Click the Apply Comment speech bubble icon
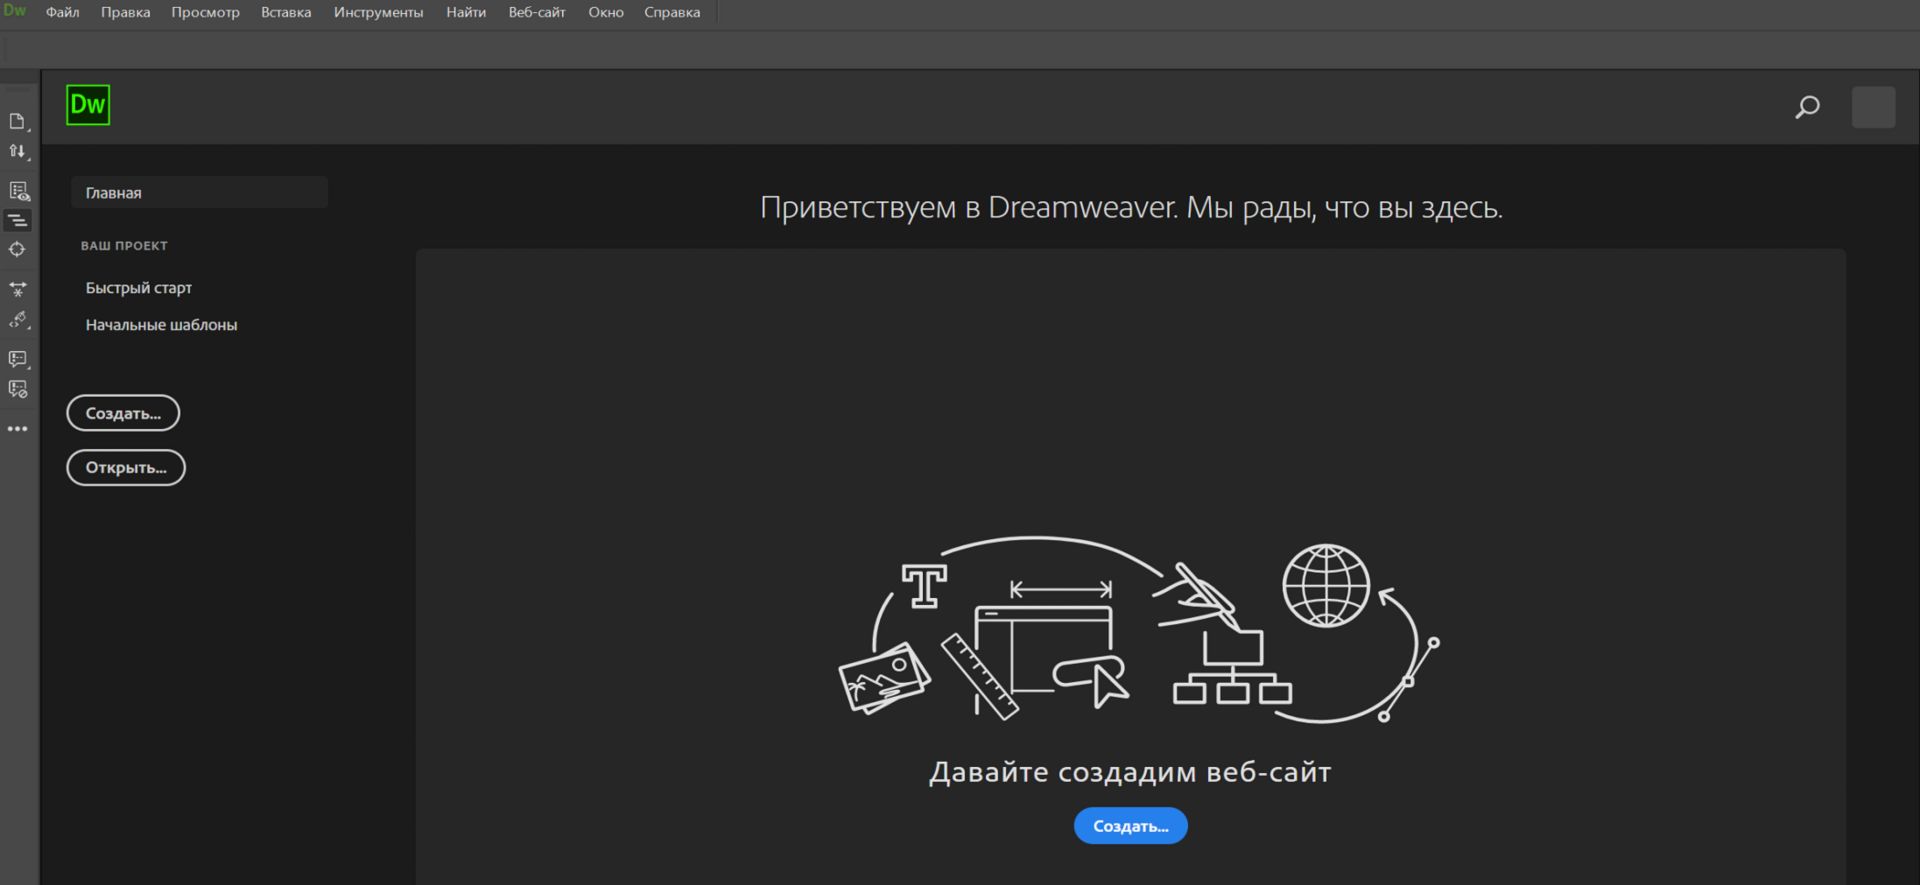The height and width of the screenshot is (885, 1920). pyautogui.click(x=18, y=359)
